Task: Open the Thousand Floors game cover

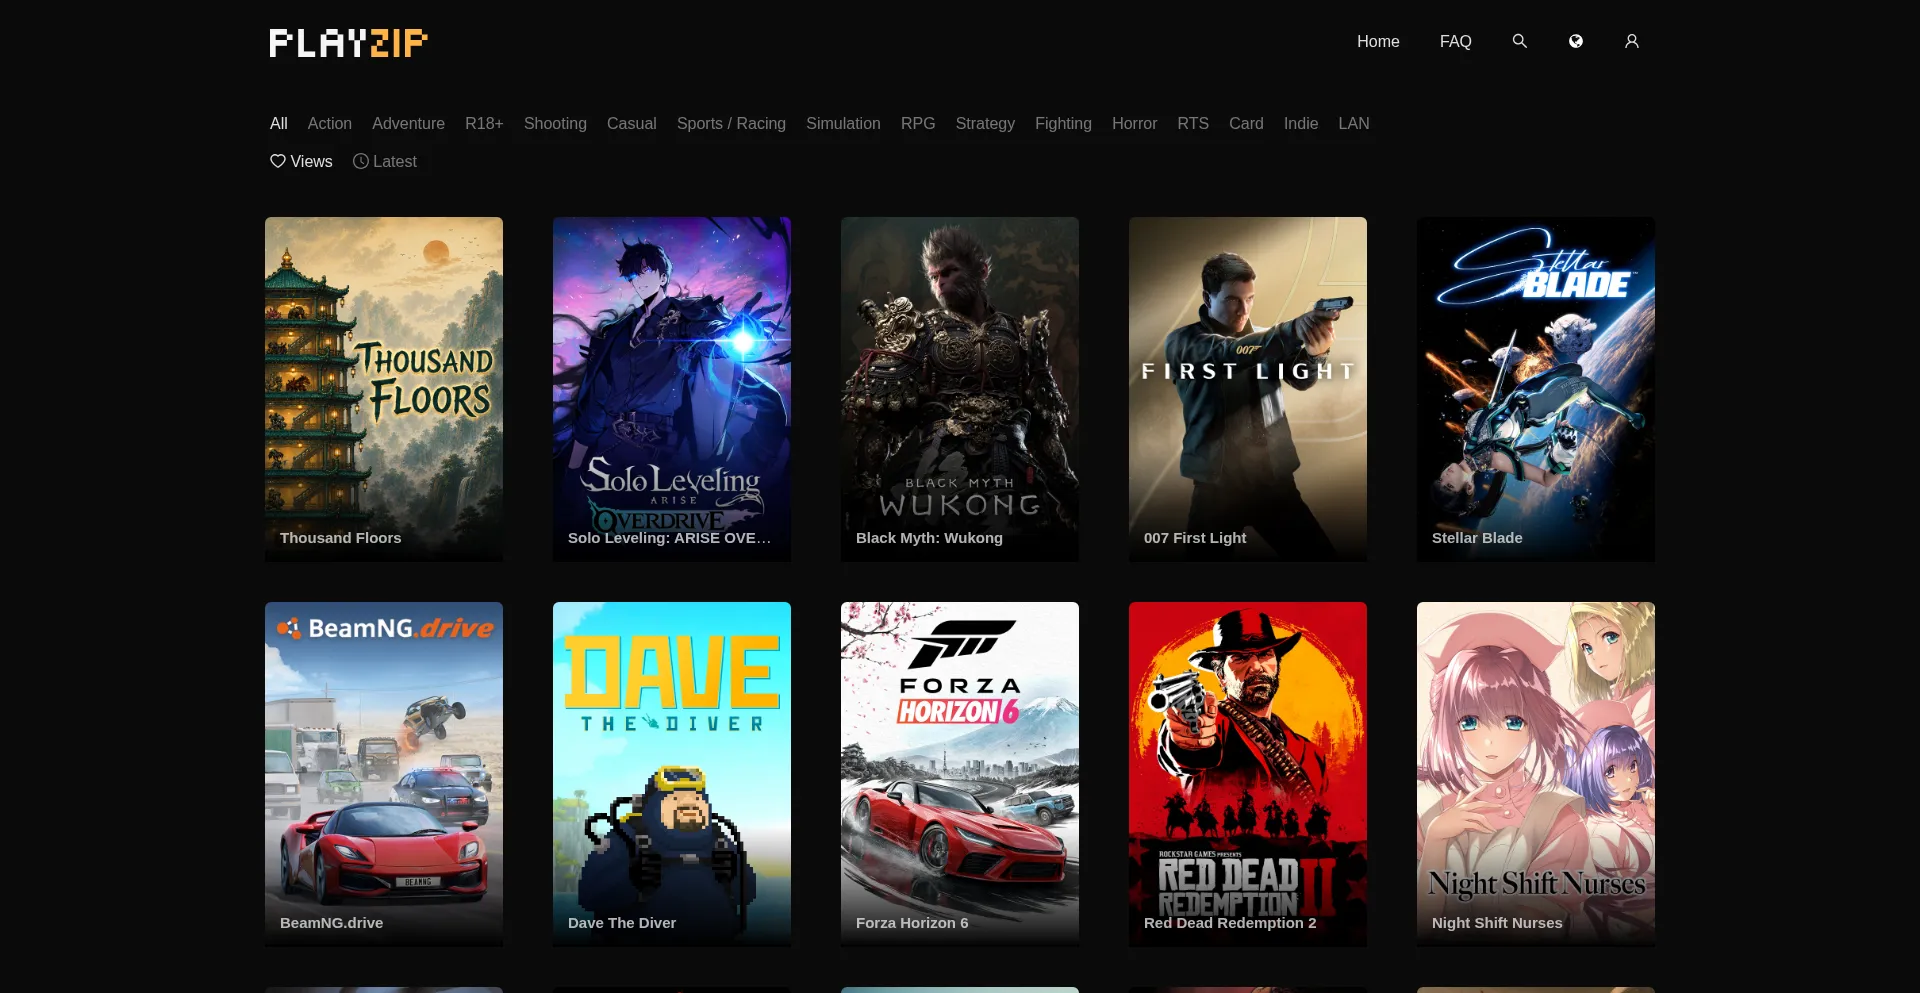Action: click(x=384, y=389)
